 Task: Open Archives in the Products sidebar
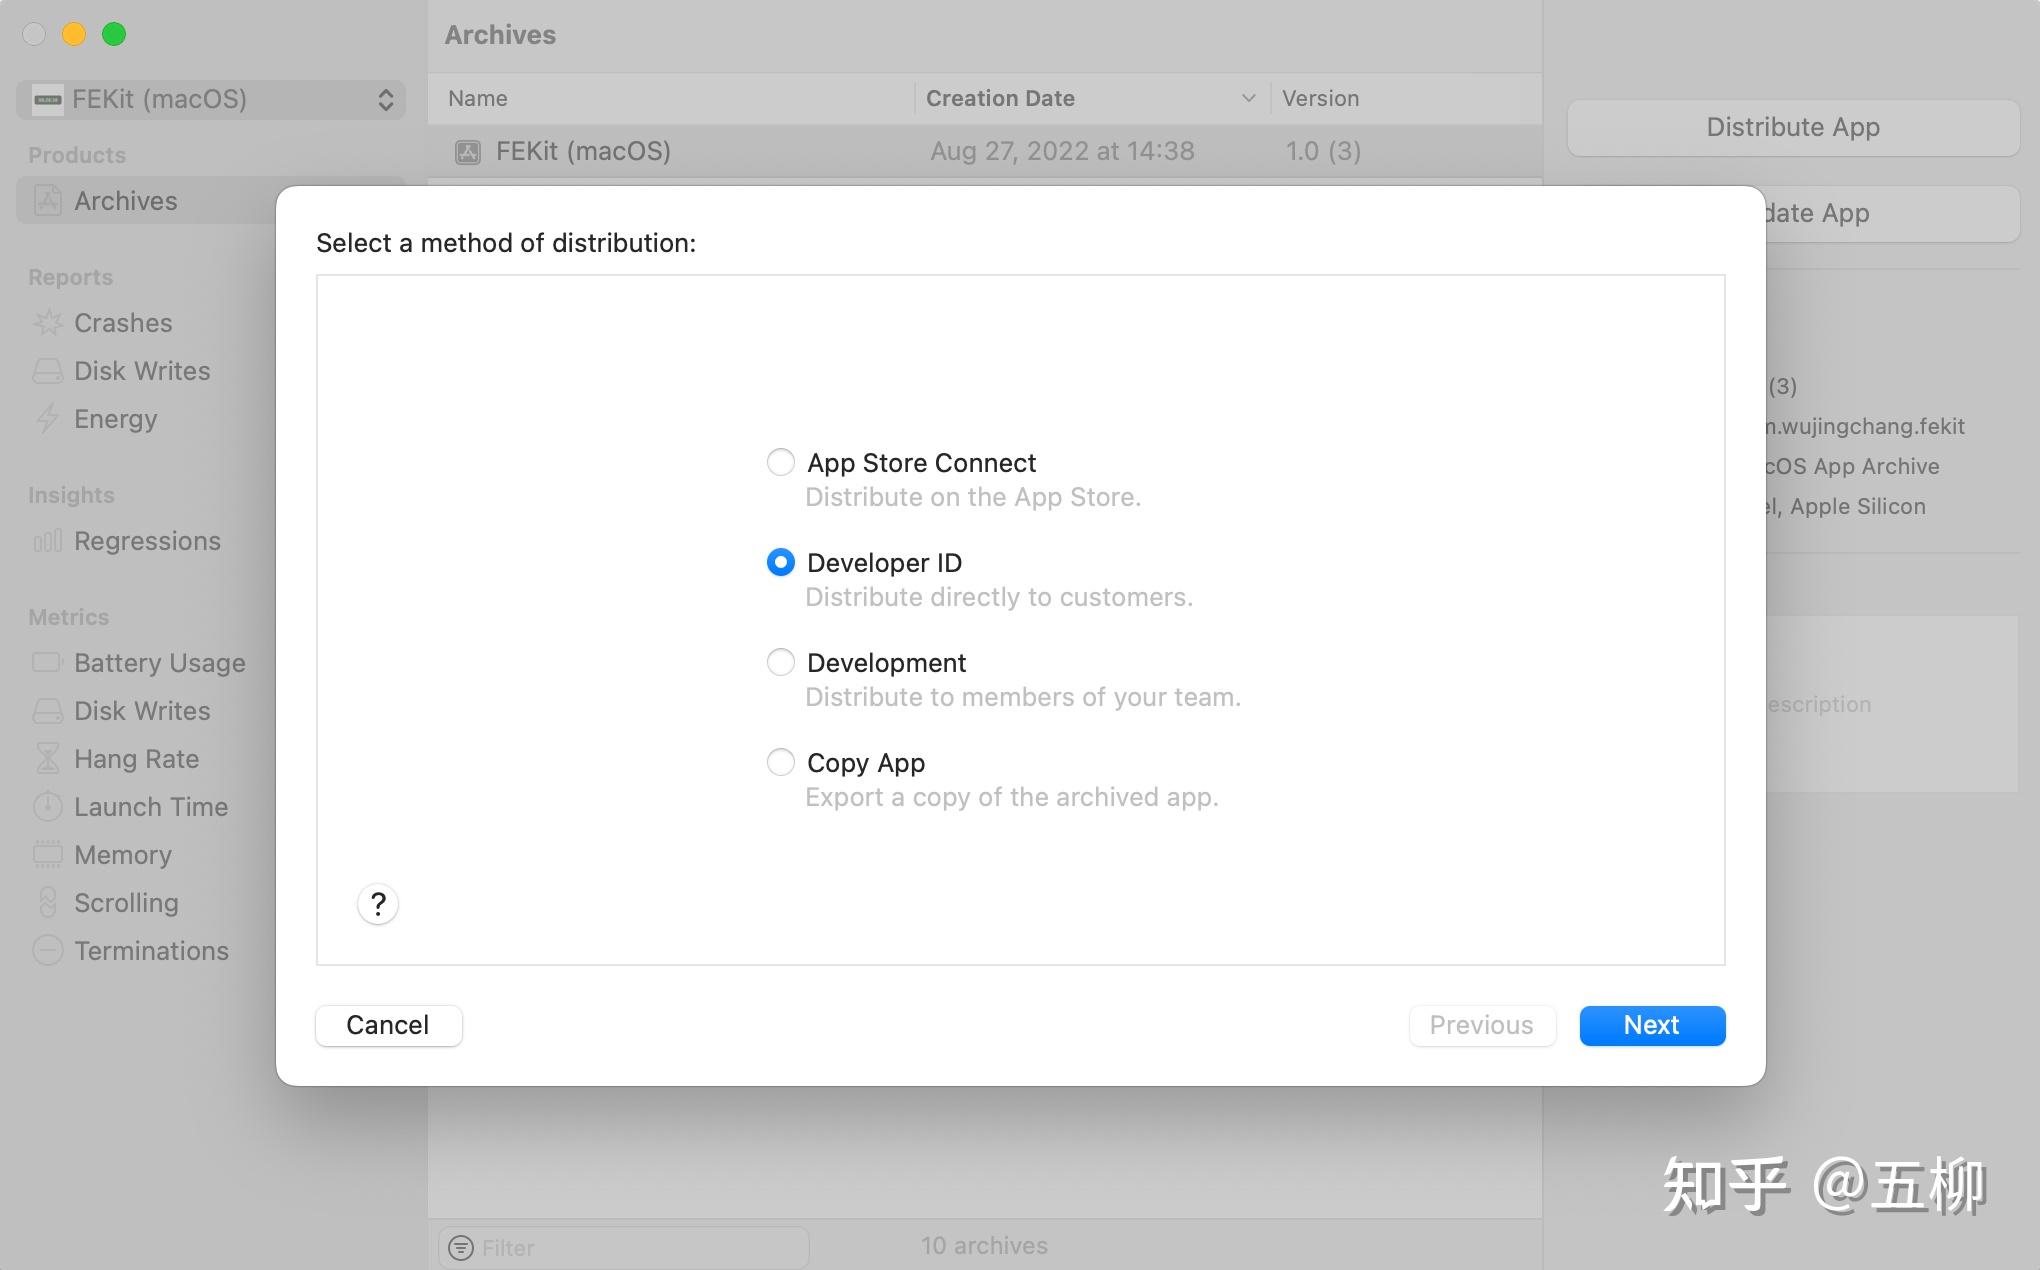pyautogui.click(x=125, y=200)
